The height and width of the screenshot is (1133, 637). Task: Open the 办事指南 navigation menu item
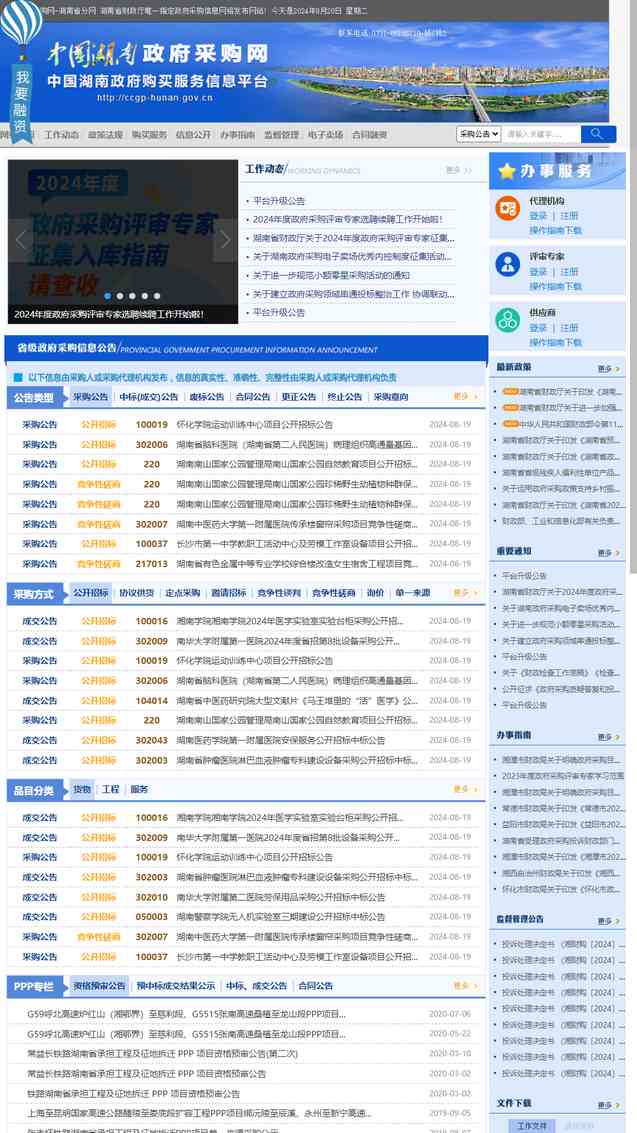coord(238,134)
